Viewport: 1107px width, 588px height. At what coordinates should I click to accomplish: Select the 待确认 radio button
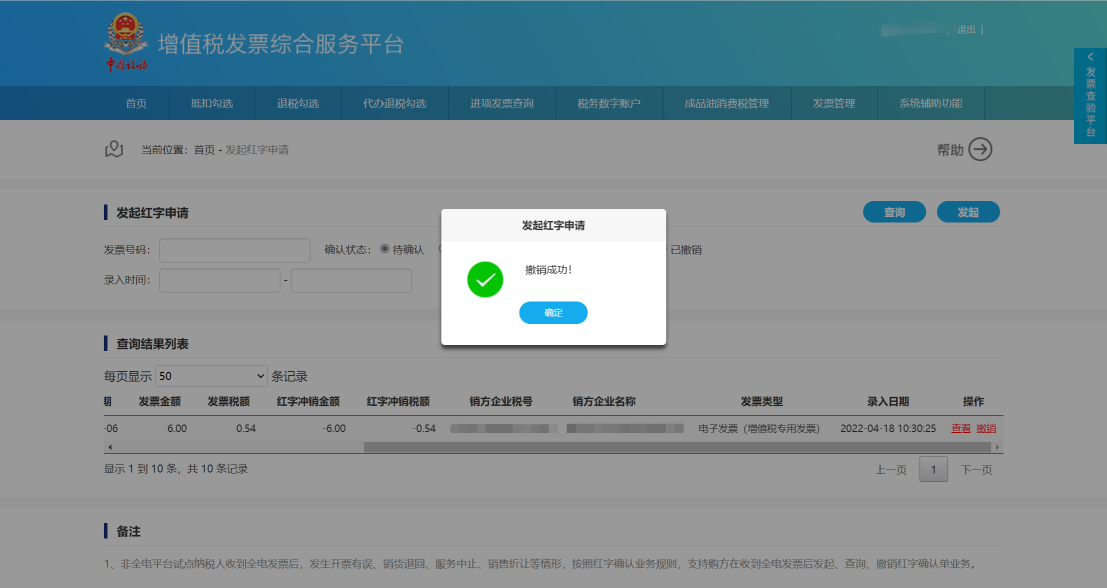point(385,249)
